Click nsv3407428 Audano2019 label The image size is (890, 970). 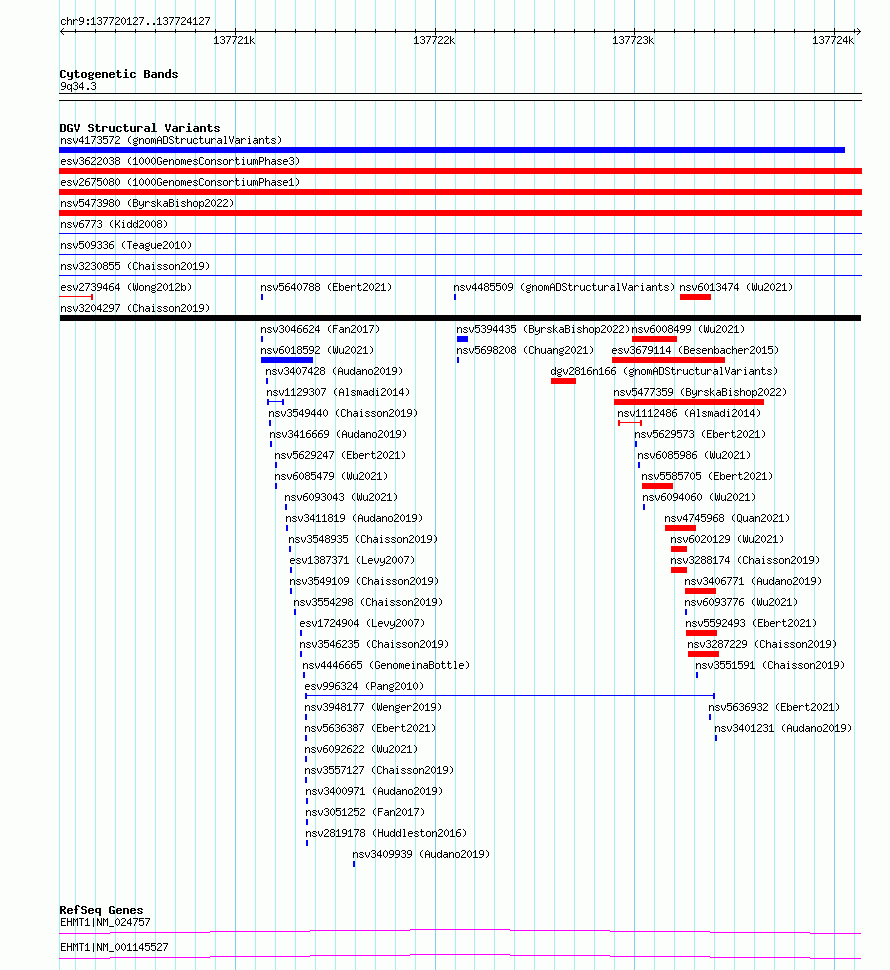tap(334, 372)
